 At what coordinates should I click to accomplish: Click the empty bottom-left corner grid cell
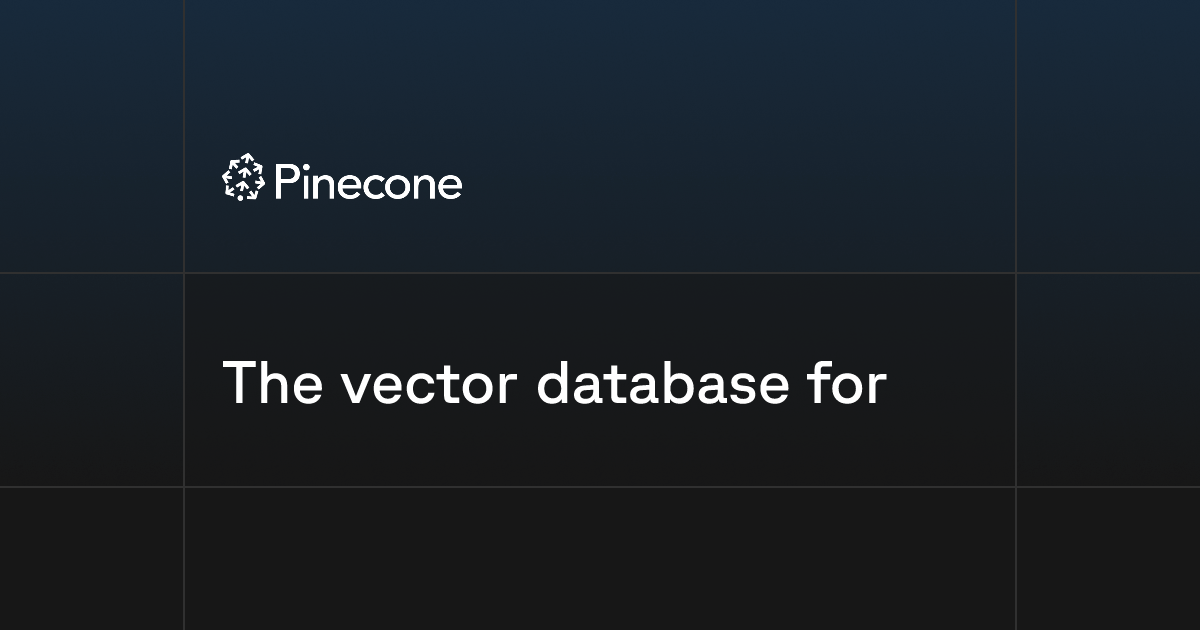[x=91, y=559]
